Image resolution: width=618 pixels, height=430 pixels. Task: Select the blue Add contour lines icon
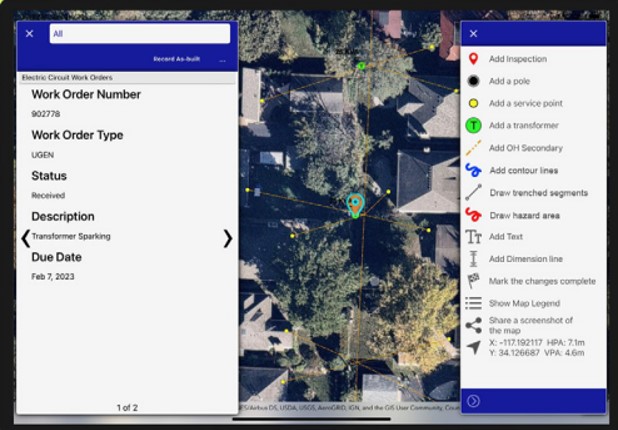click(473, 170)
